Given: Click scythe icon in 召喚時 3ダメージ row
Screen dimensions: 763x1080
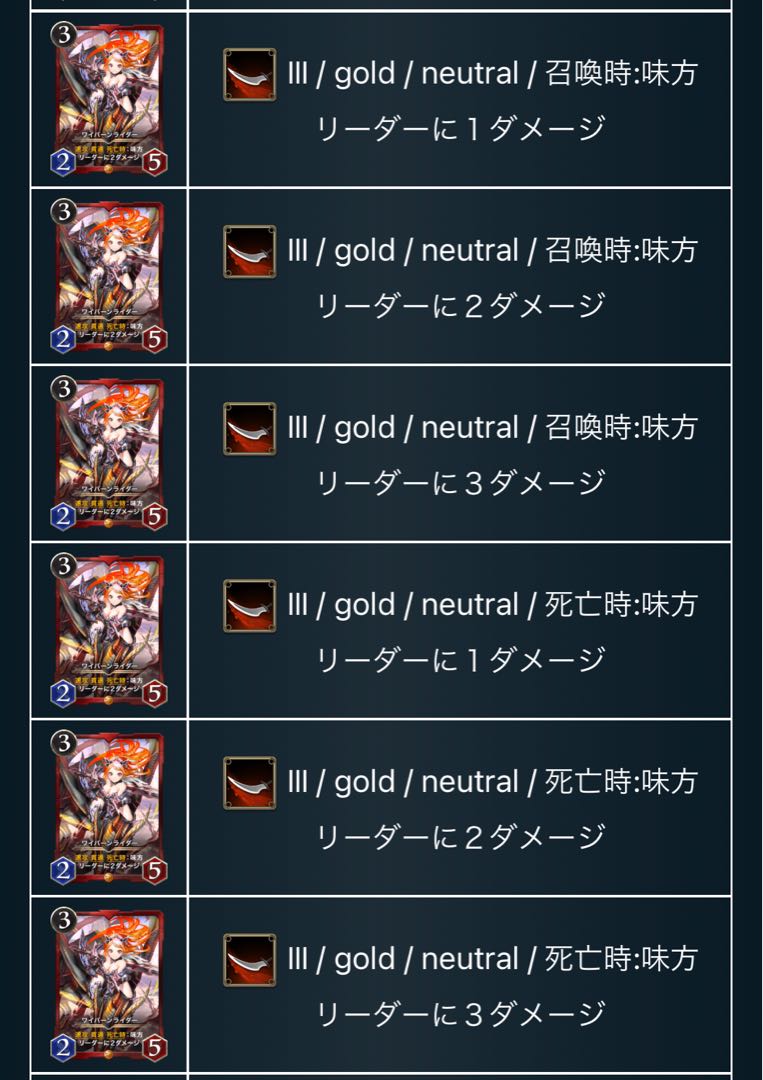Looking at the screenshot, I should tap(250, 428).
